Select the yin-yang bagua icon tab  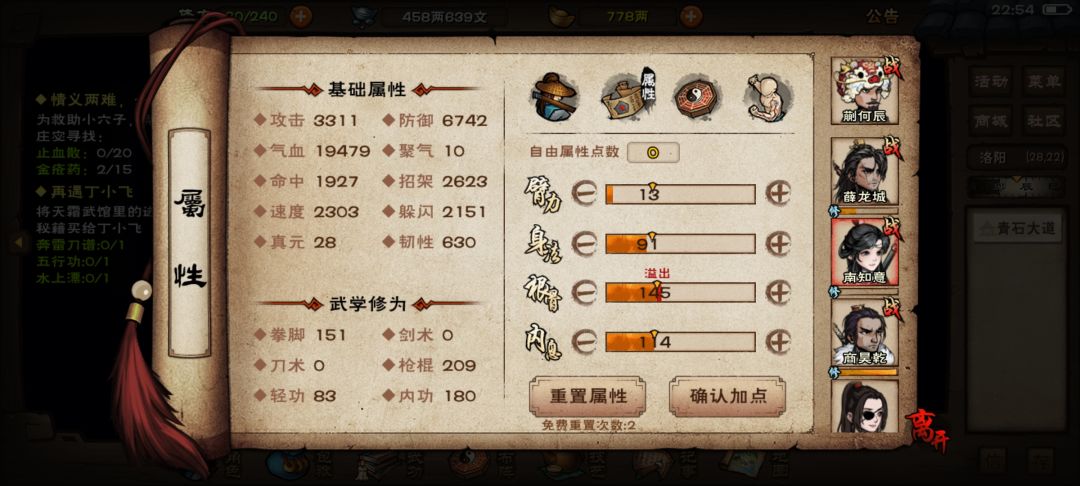696,97
